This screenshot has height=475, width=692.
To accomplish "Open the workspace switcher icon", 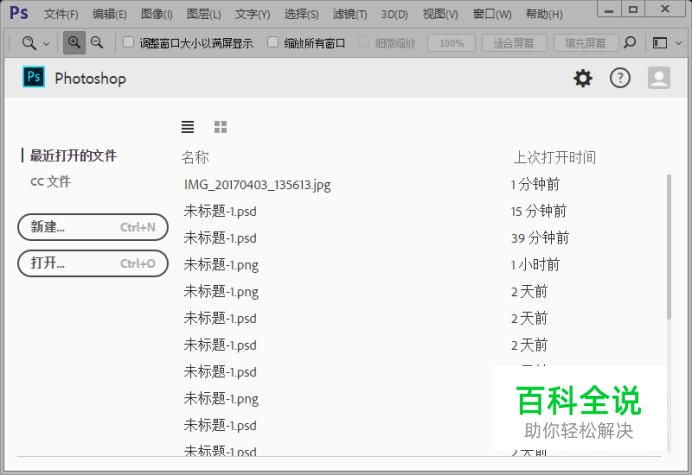I will [x=660, y=43].
